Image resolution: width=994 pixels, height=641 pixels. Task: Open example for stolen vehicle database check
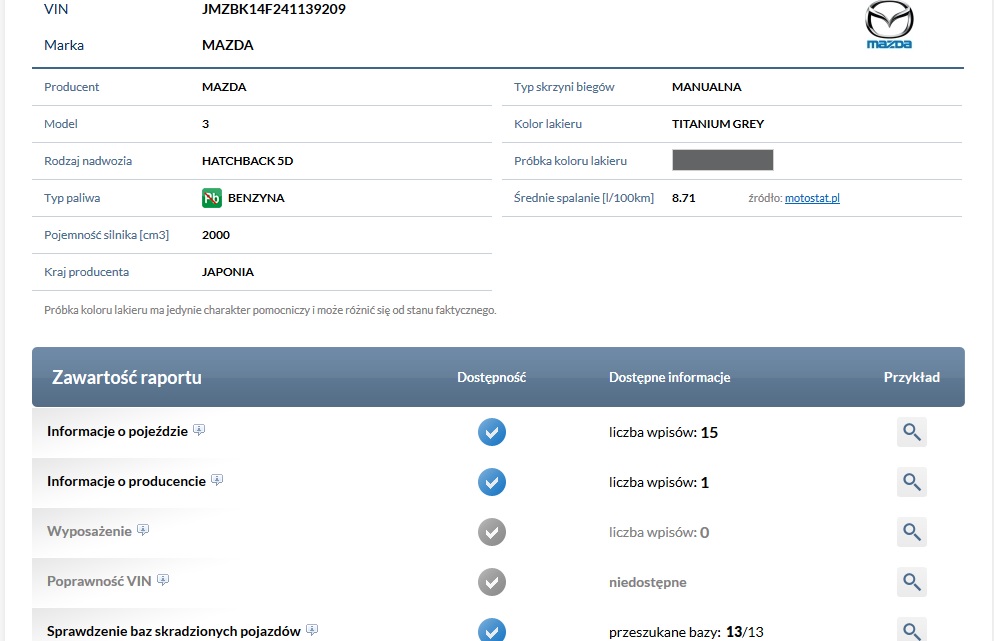pos(911,630)
